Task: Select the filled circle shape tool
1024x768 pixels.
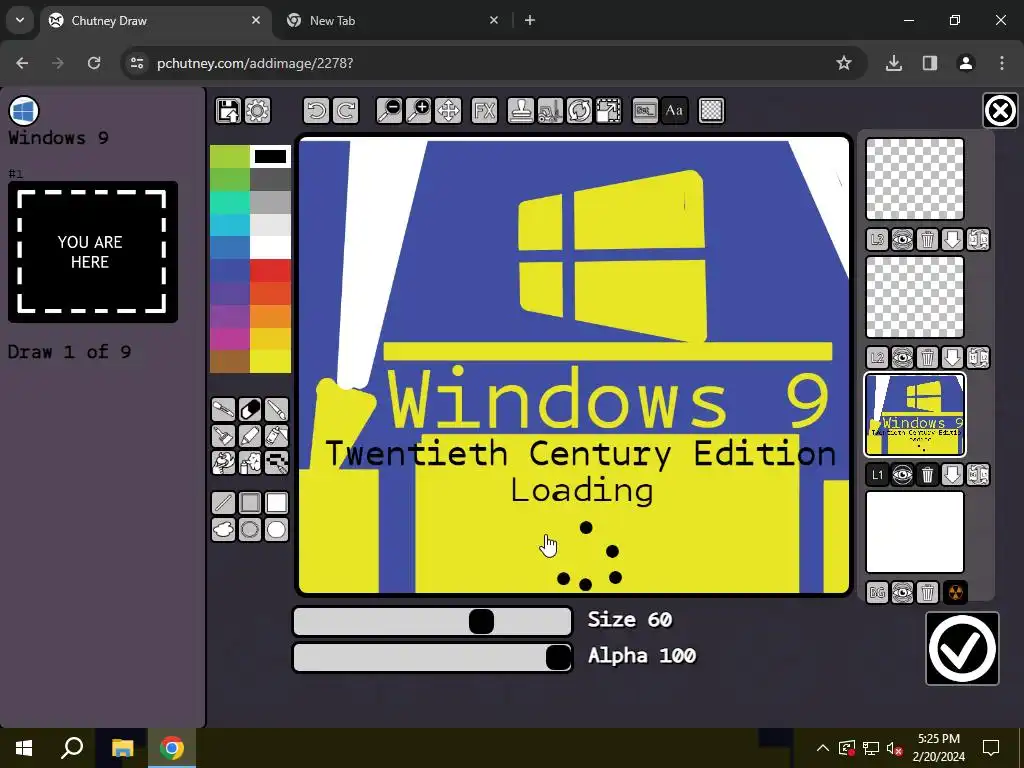Action: [276, 529]
